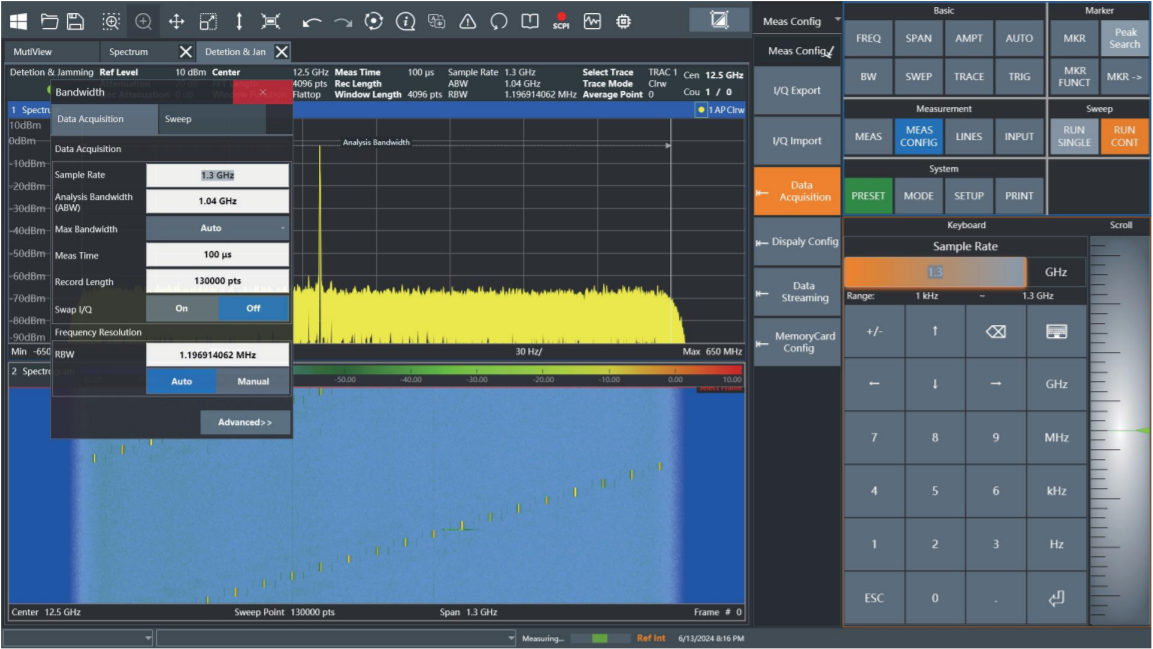Open Dispaly Config side panel
Image resolution: width=1153 pixels, height=649 pixels.
pyautogui.click(x=797, y=241)
